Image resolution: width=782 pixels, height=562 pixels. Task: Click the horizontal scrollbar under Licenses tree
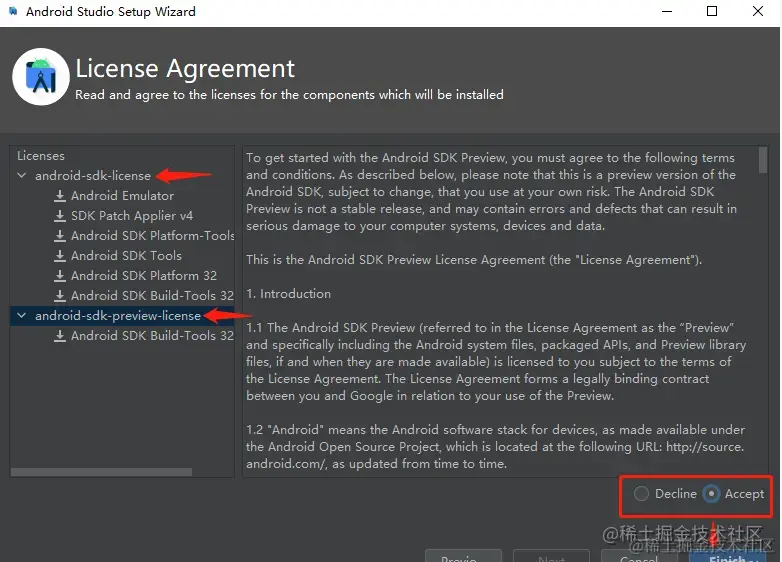click(101, 472)
